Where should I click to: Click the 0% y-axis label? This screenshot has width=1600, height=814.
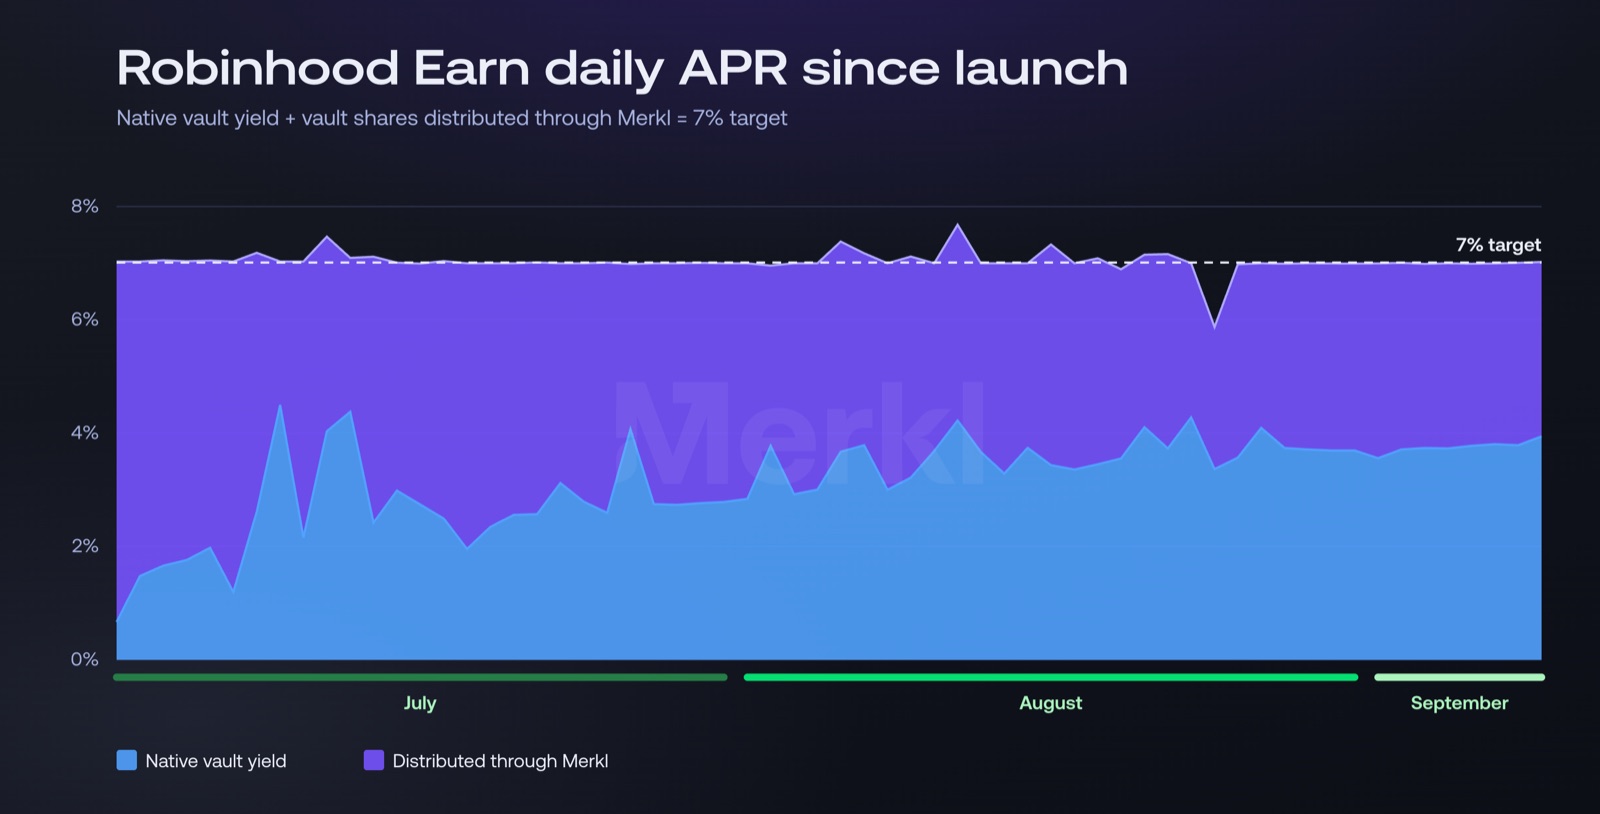(85, 659)
